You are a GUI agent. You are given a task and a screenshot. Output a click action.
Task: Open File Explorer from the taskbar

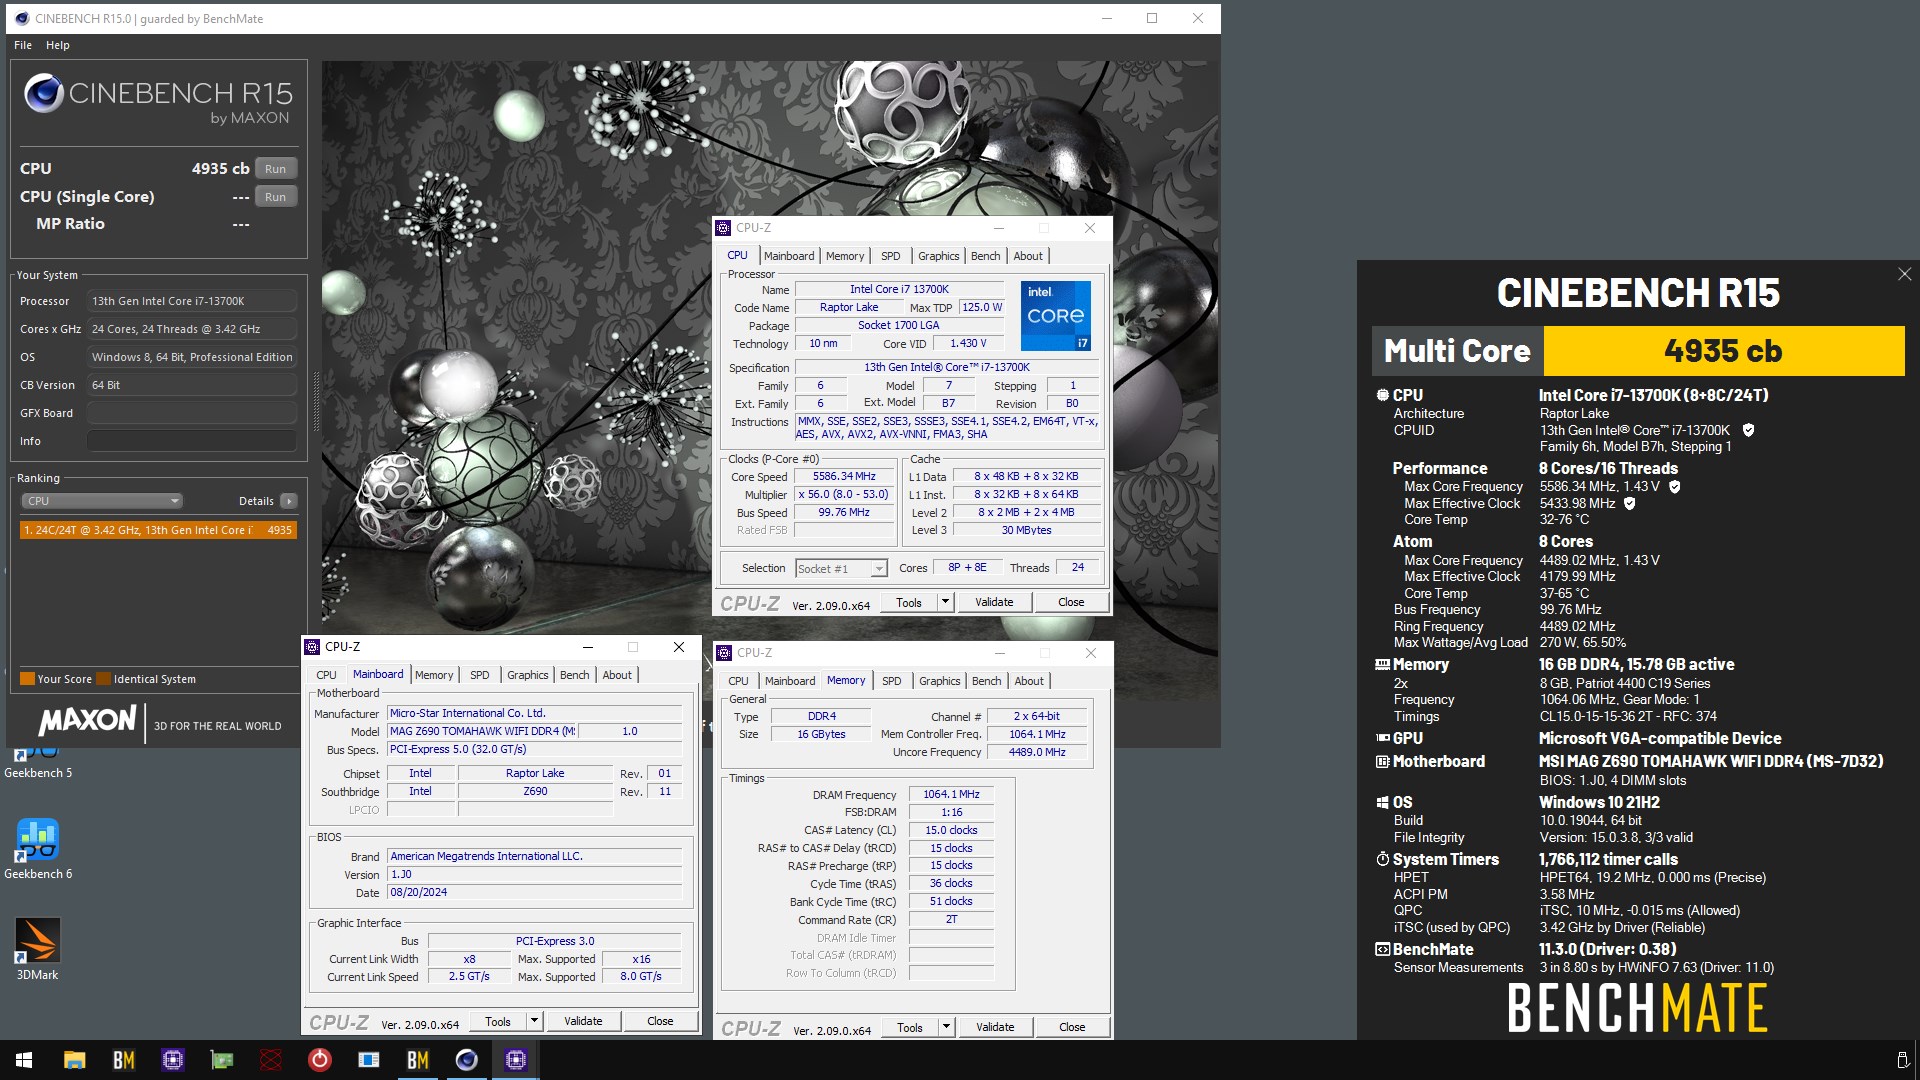[74, 1060]
